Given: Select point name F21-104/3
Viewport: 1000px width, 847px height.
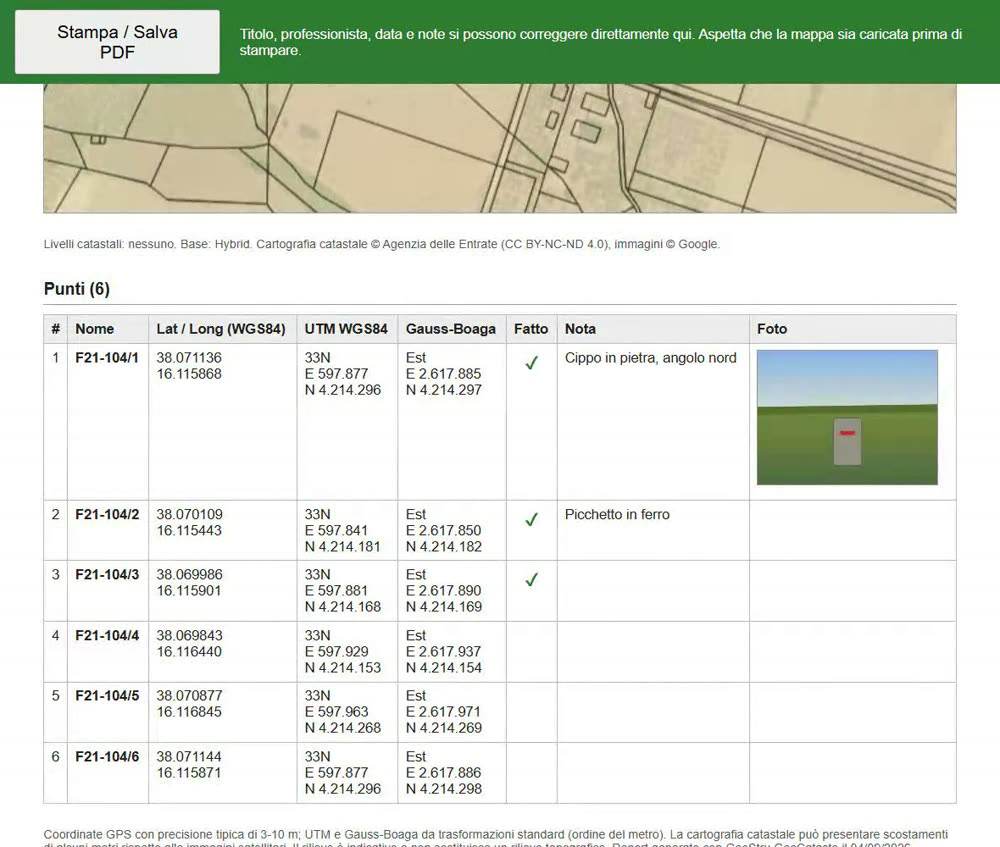Looking at the screenshot, I should 107,575.
